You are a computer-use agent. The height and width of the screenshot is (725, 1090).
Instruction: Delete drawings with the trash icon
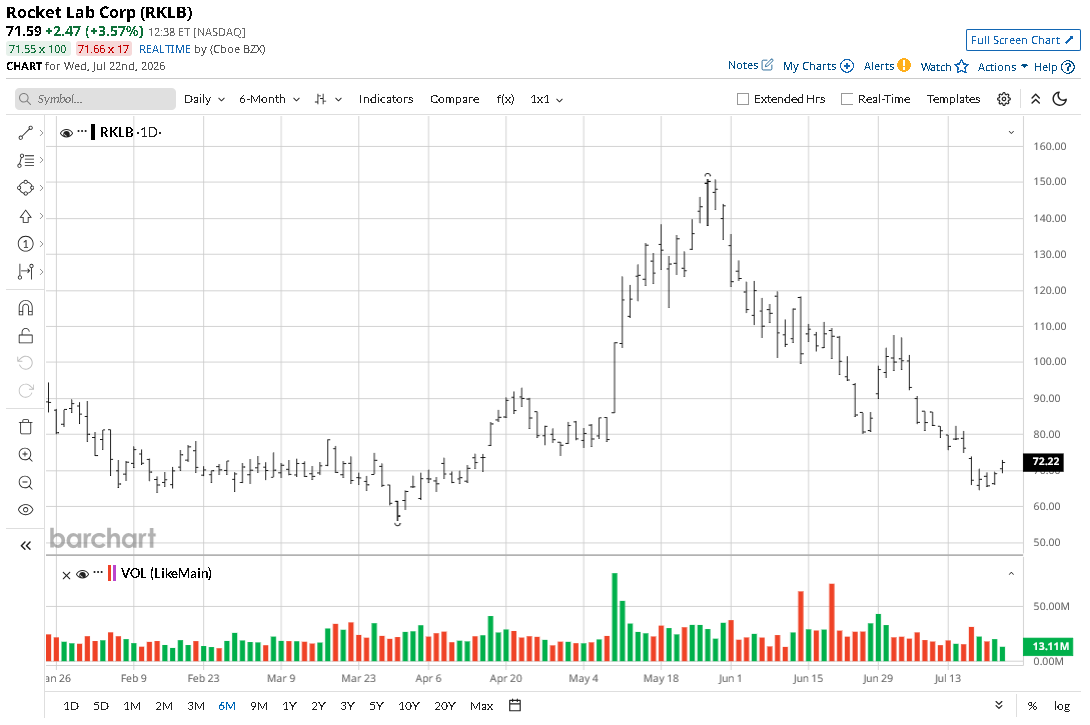25,427
